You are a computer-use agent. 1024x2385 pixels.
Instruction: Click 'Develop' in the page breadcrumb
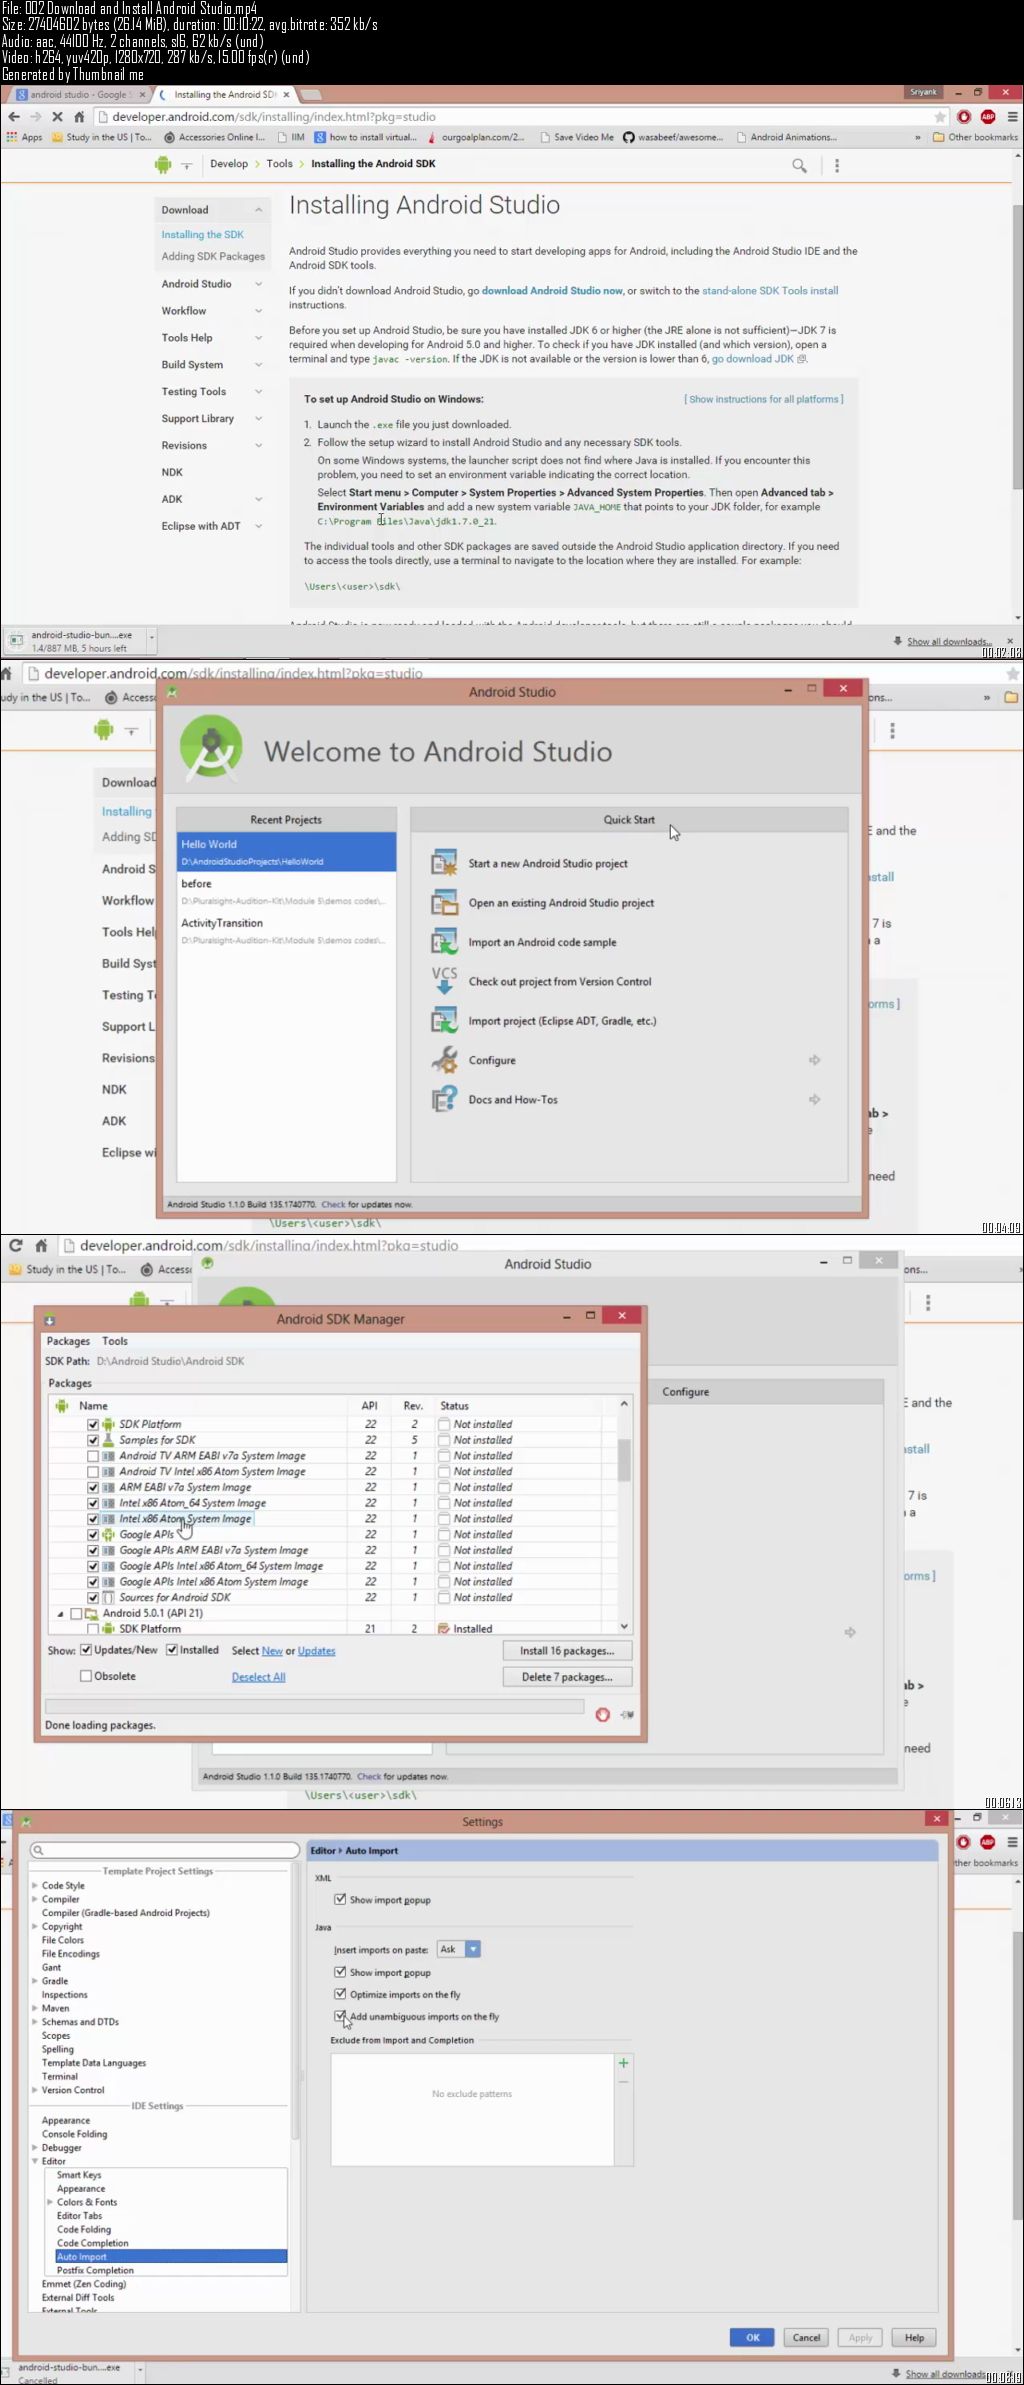[x=229, y=164]
